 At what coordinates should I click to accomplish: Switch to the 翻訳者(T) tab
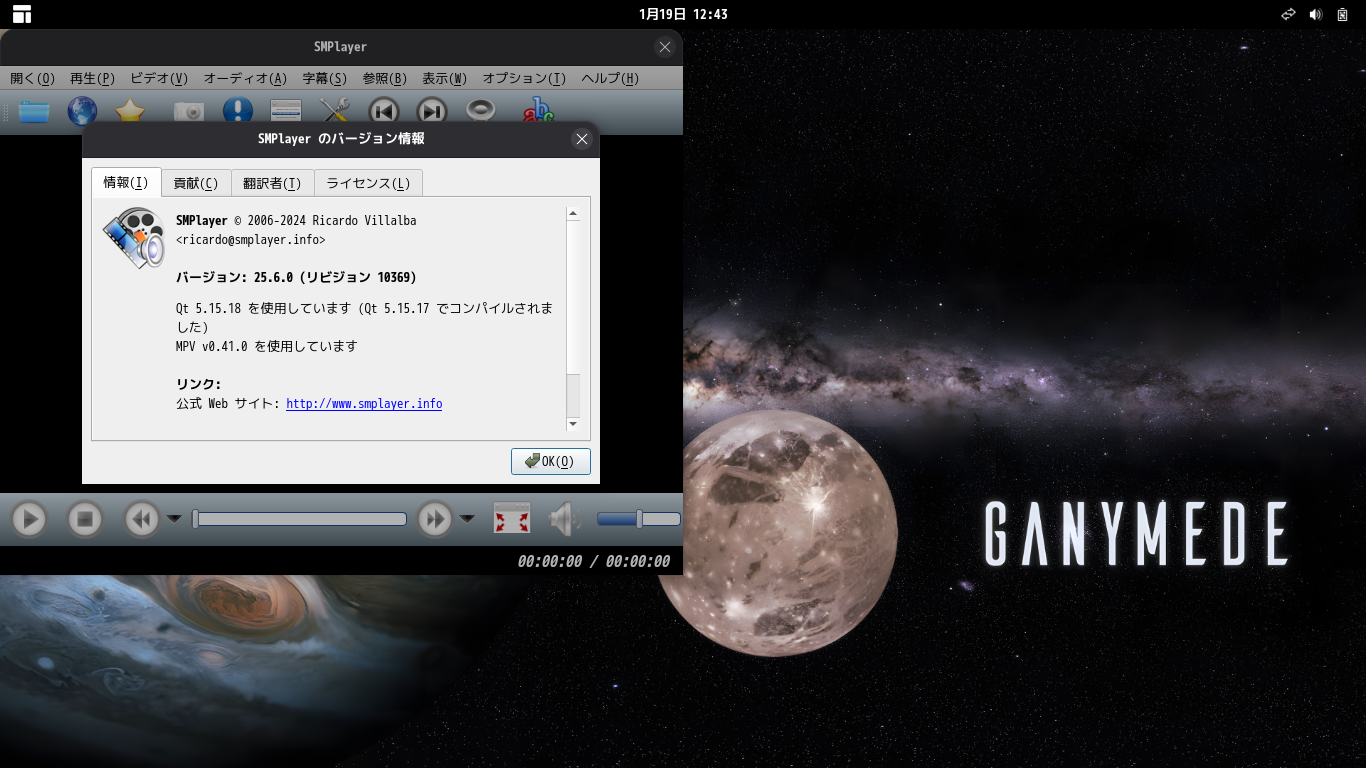tap(272, 183)
